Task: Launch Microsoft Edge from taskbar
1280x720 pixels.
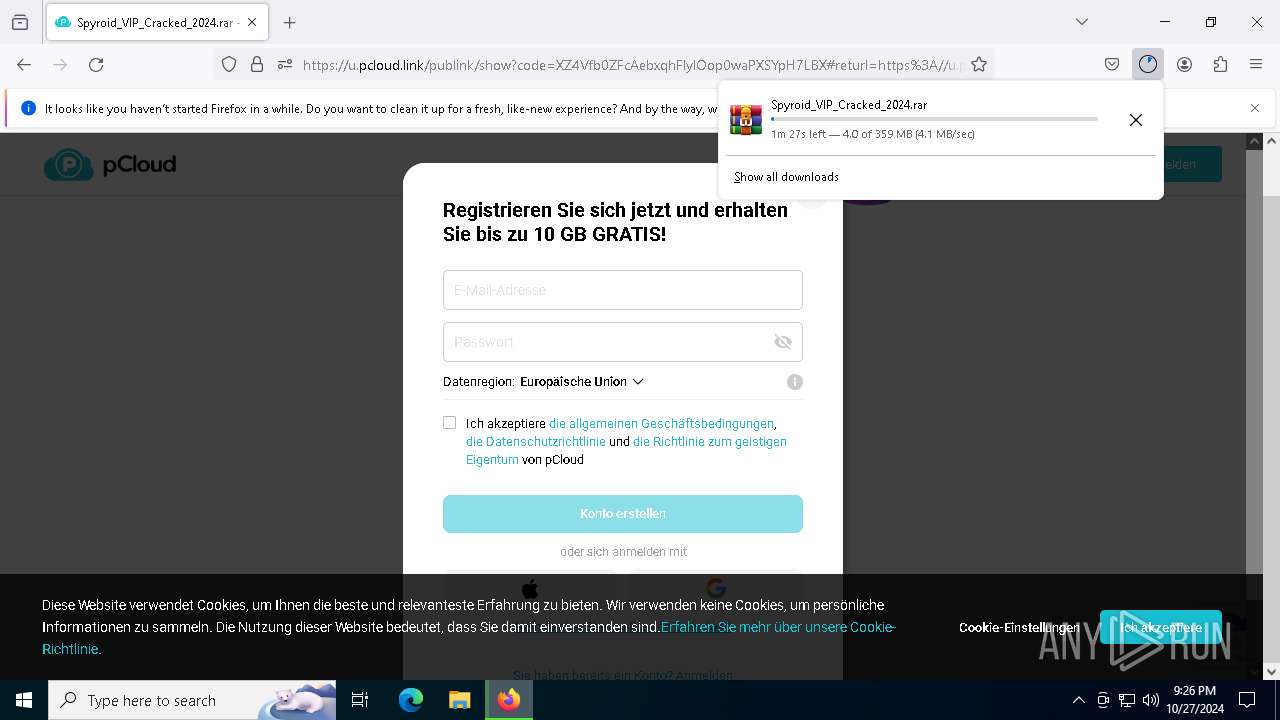Action: coord(411,700)
